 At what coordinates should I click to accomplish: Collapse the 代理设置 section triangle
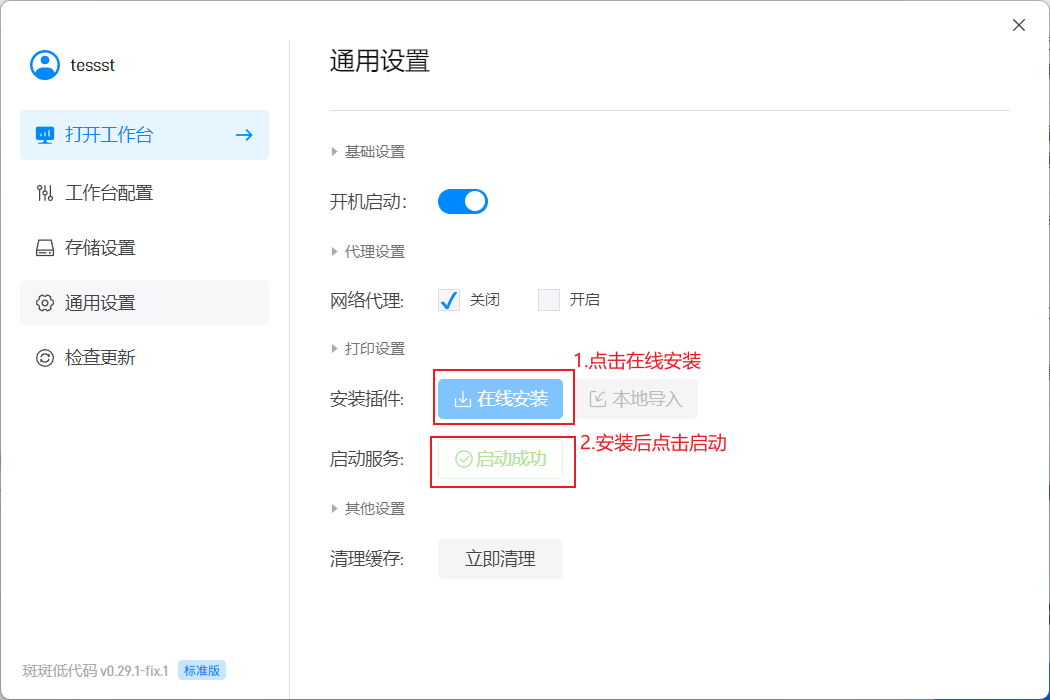(x=335, y=252)
